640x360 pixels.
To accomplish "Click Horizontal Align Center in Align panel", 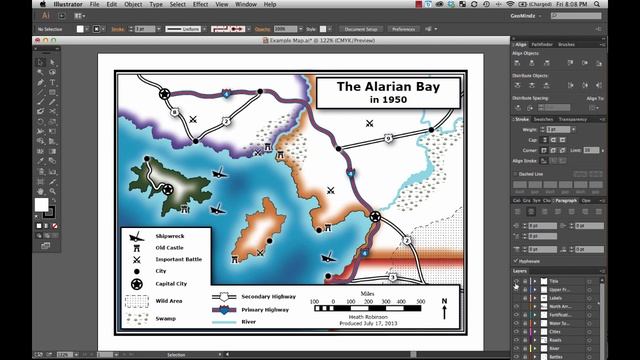I will [532, 63].
